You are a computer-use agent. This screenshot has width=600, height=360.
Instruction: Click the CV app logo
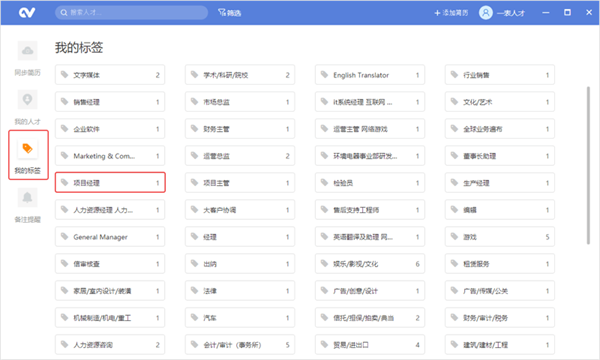click(x=27, y=13)
